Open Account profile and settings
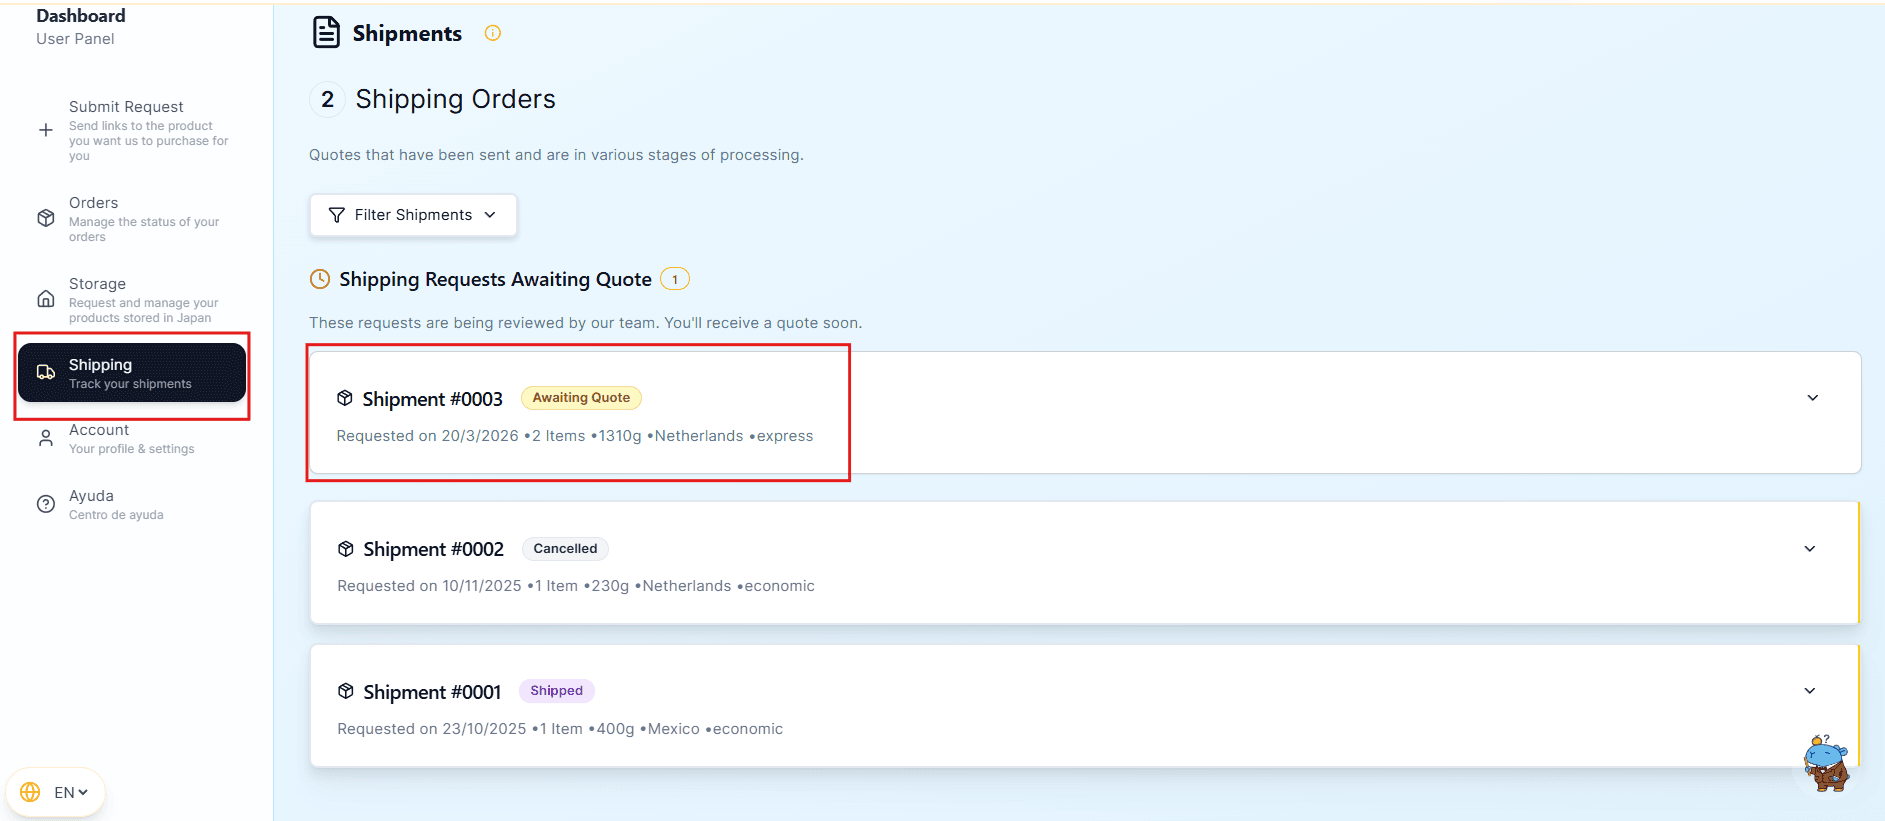Viewport: 1885px width, 821px height. pyautogui.click(x=99, y=431)
